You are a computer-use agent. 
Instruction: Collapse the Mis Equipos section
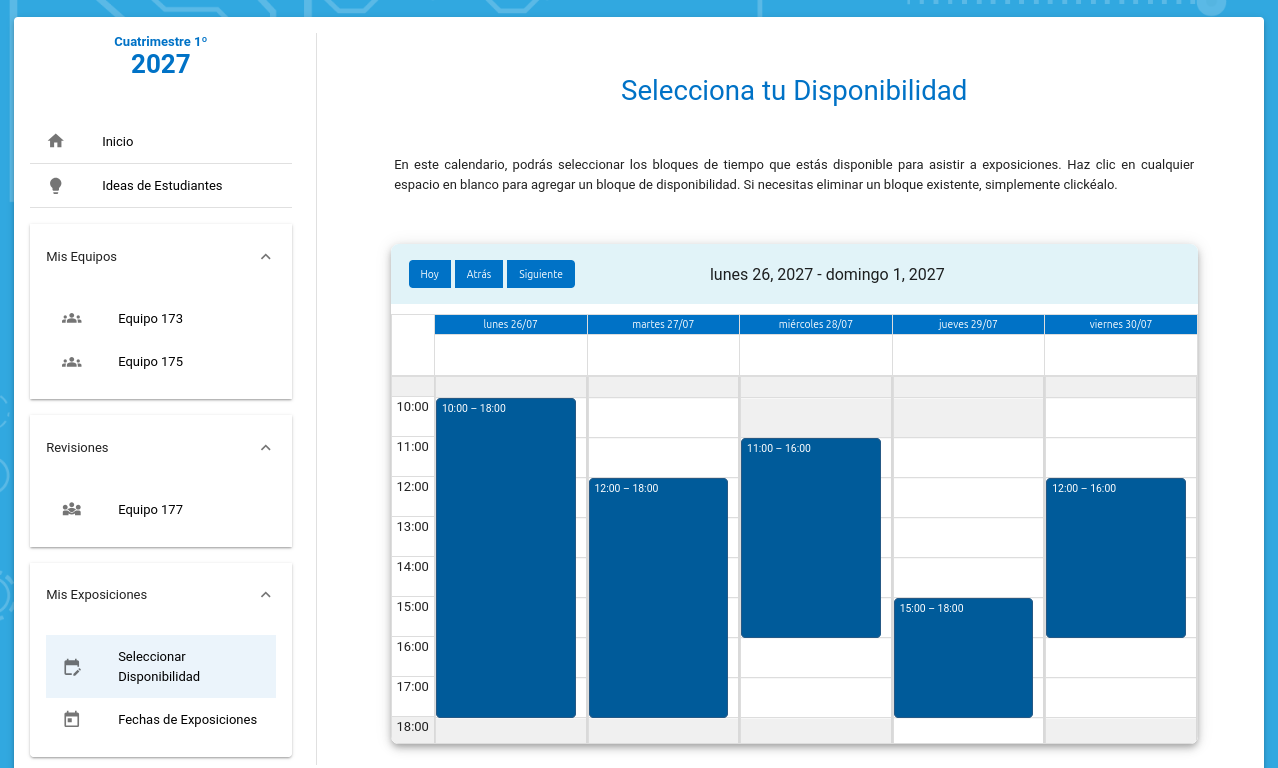[265, 257]
